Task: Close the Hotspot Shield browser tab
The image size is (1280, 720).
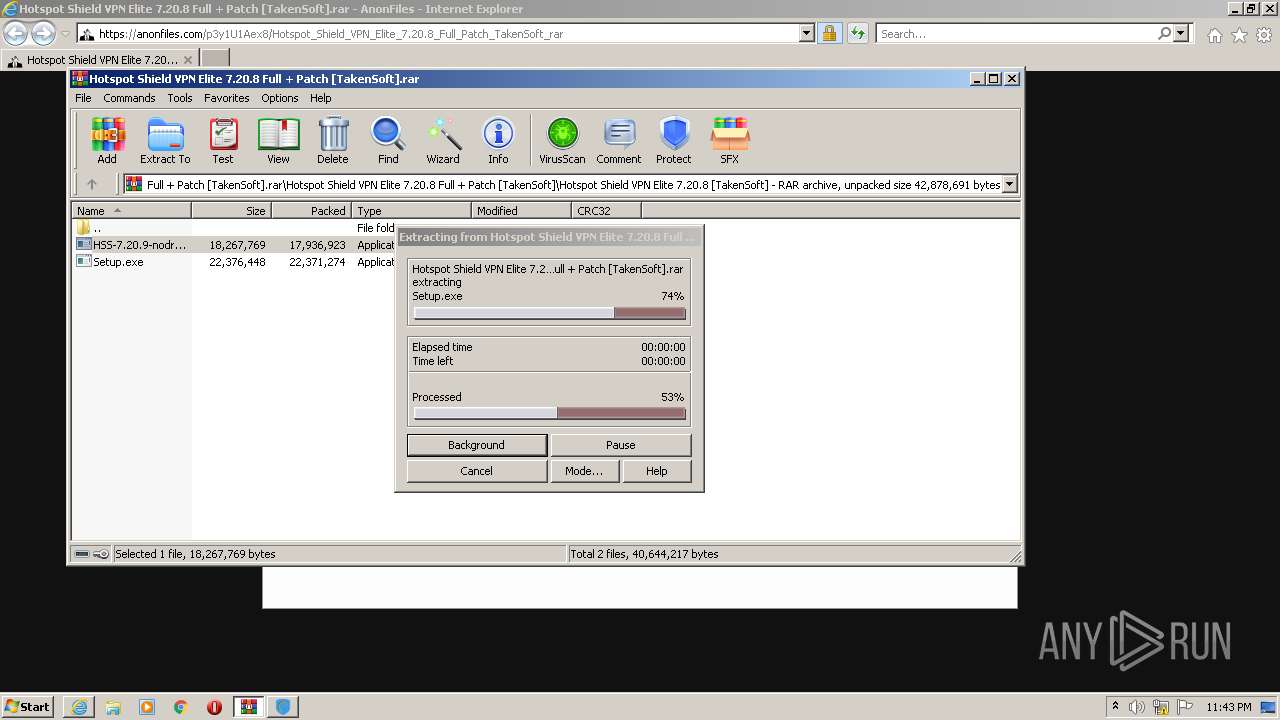Action: point(187,60)
